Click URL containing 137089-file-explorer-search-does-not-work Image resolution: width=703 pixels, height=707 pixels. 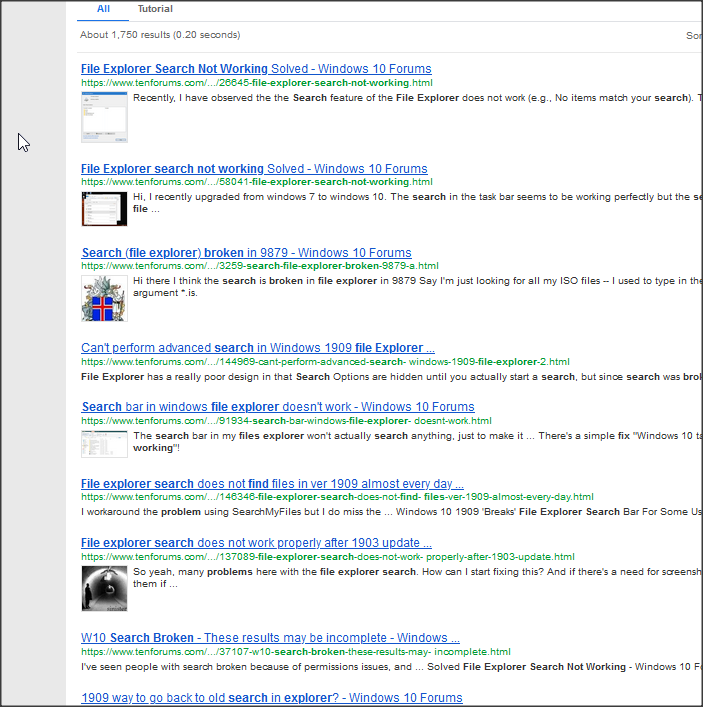pos(328,556)
